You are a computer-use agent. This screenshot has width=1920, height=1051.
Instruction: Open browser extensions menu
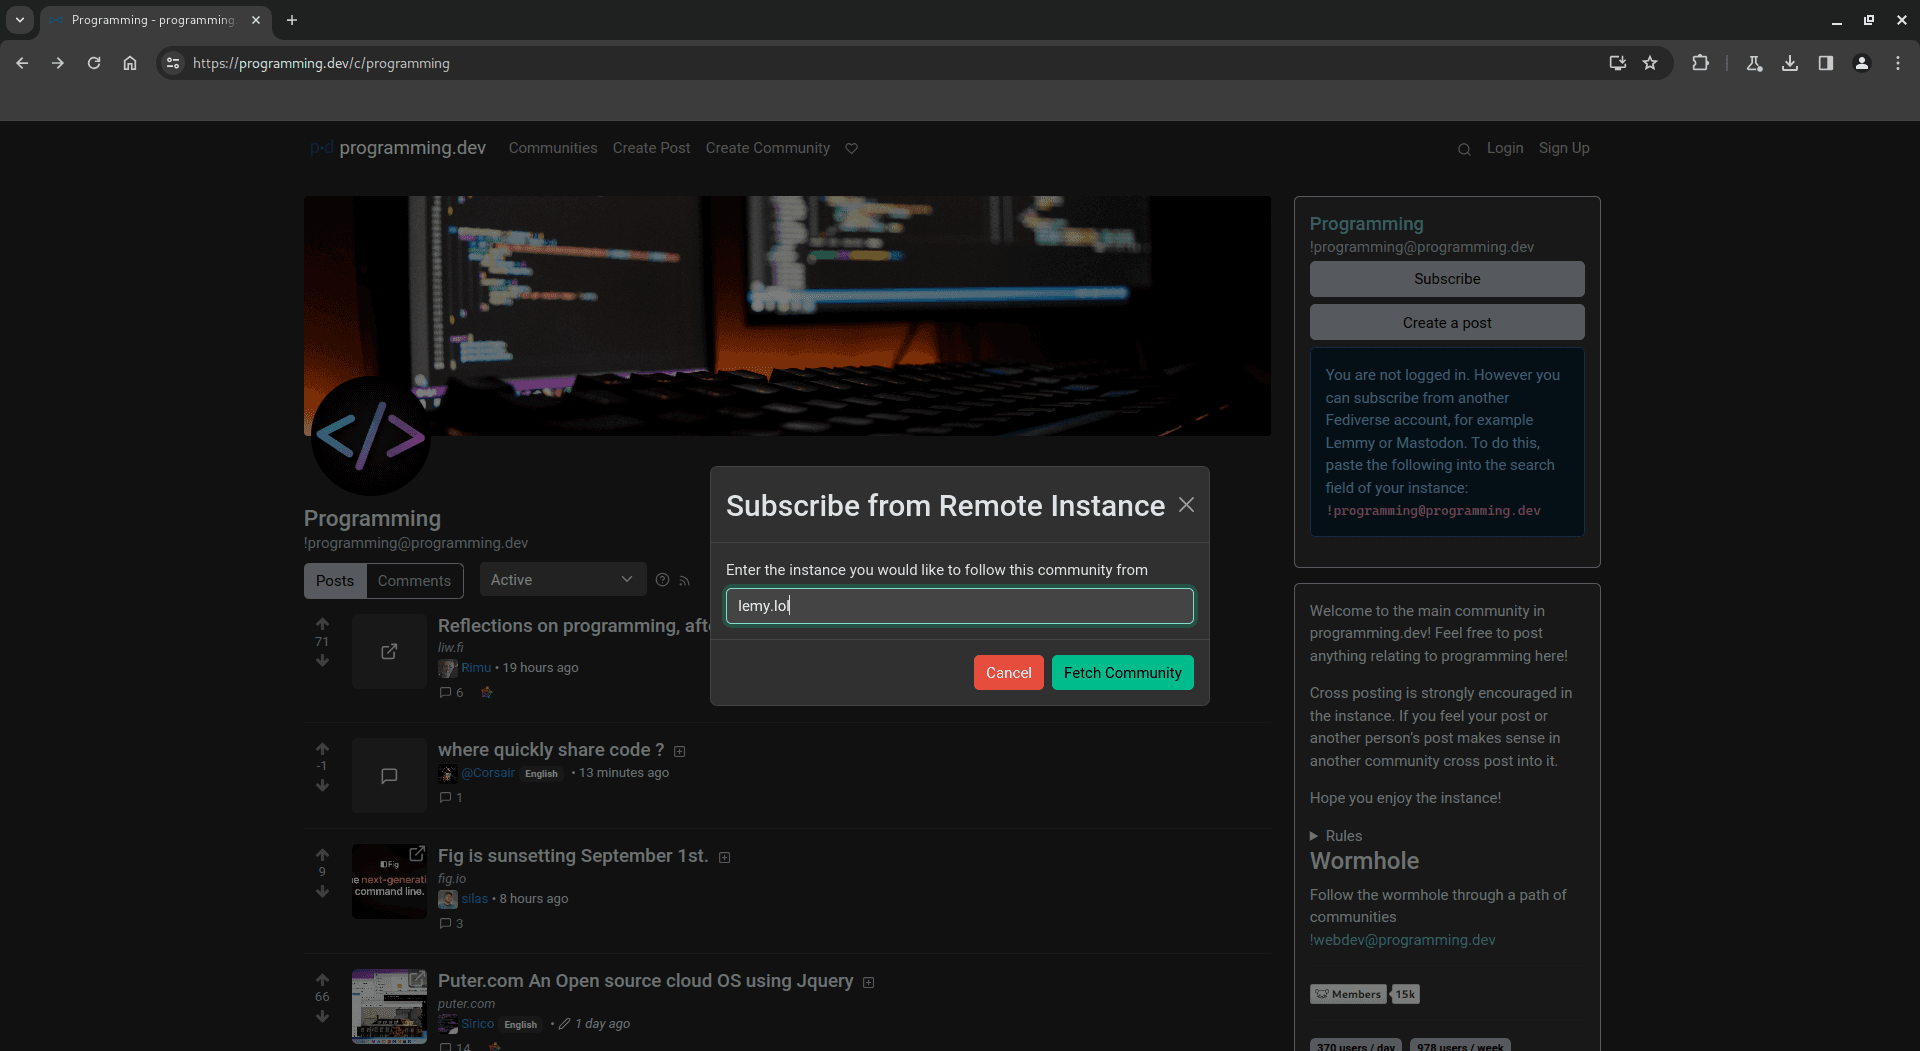[1700, 63]
